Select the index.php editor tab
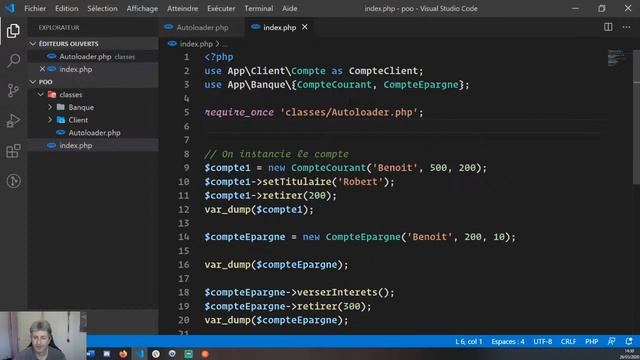640x360 pixels. click(279, 27)
